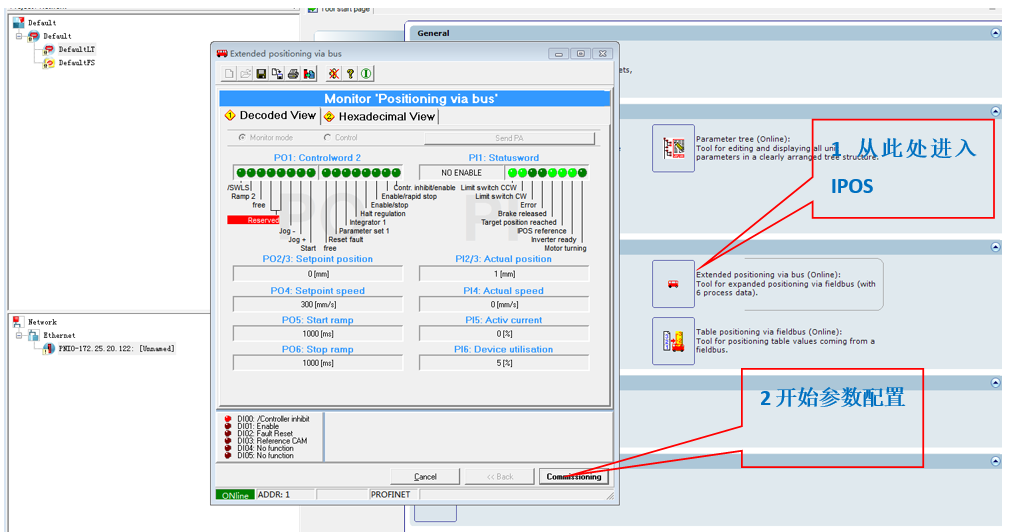Launch Extended positioning via bus tool icon
The image size is (1013, 532).
[672, 284]
